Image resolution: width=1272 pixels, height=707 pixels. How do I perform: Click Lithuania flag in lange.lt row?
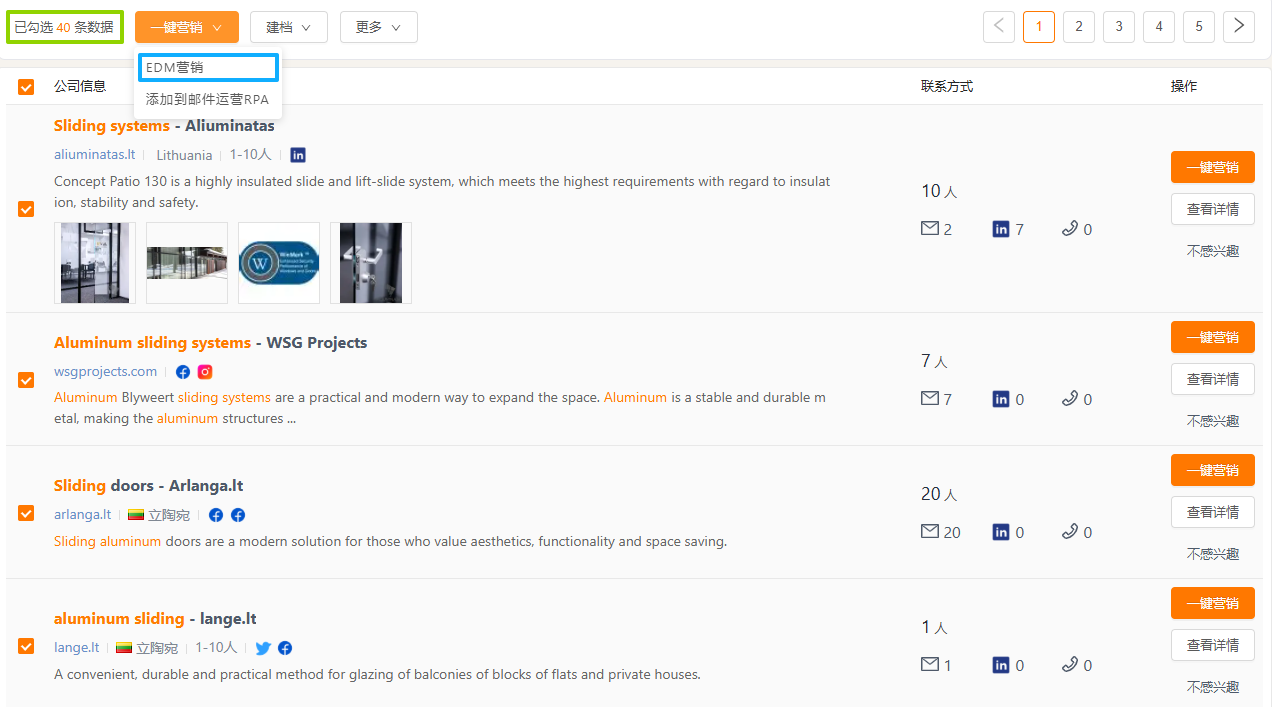pos(124,648)
